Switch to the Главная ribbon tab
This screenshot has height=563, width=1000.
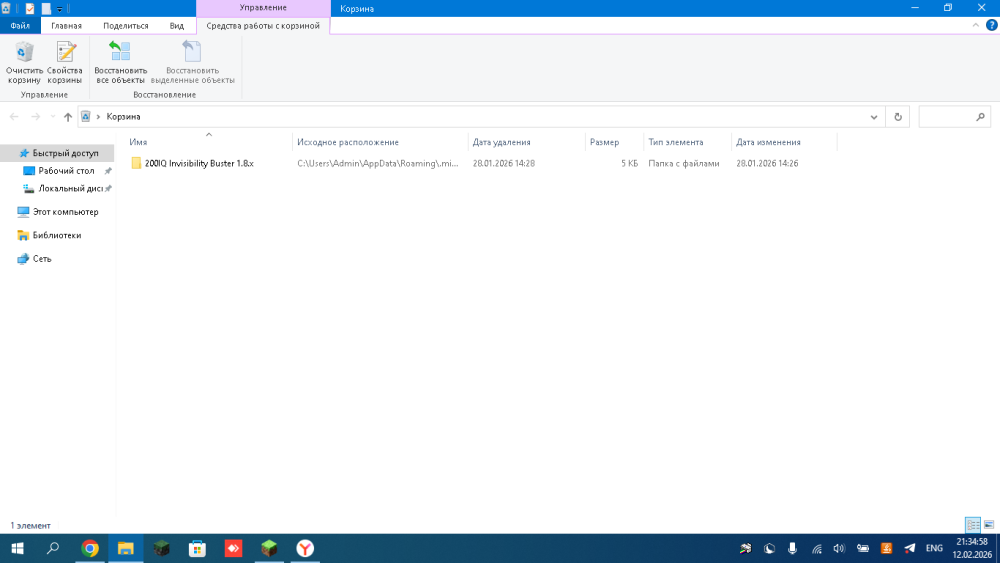tap(66, 26)
